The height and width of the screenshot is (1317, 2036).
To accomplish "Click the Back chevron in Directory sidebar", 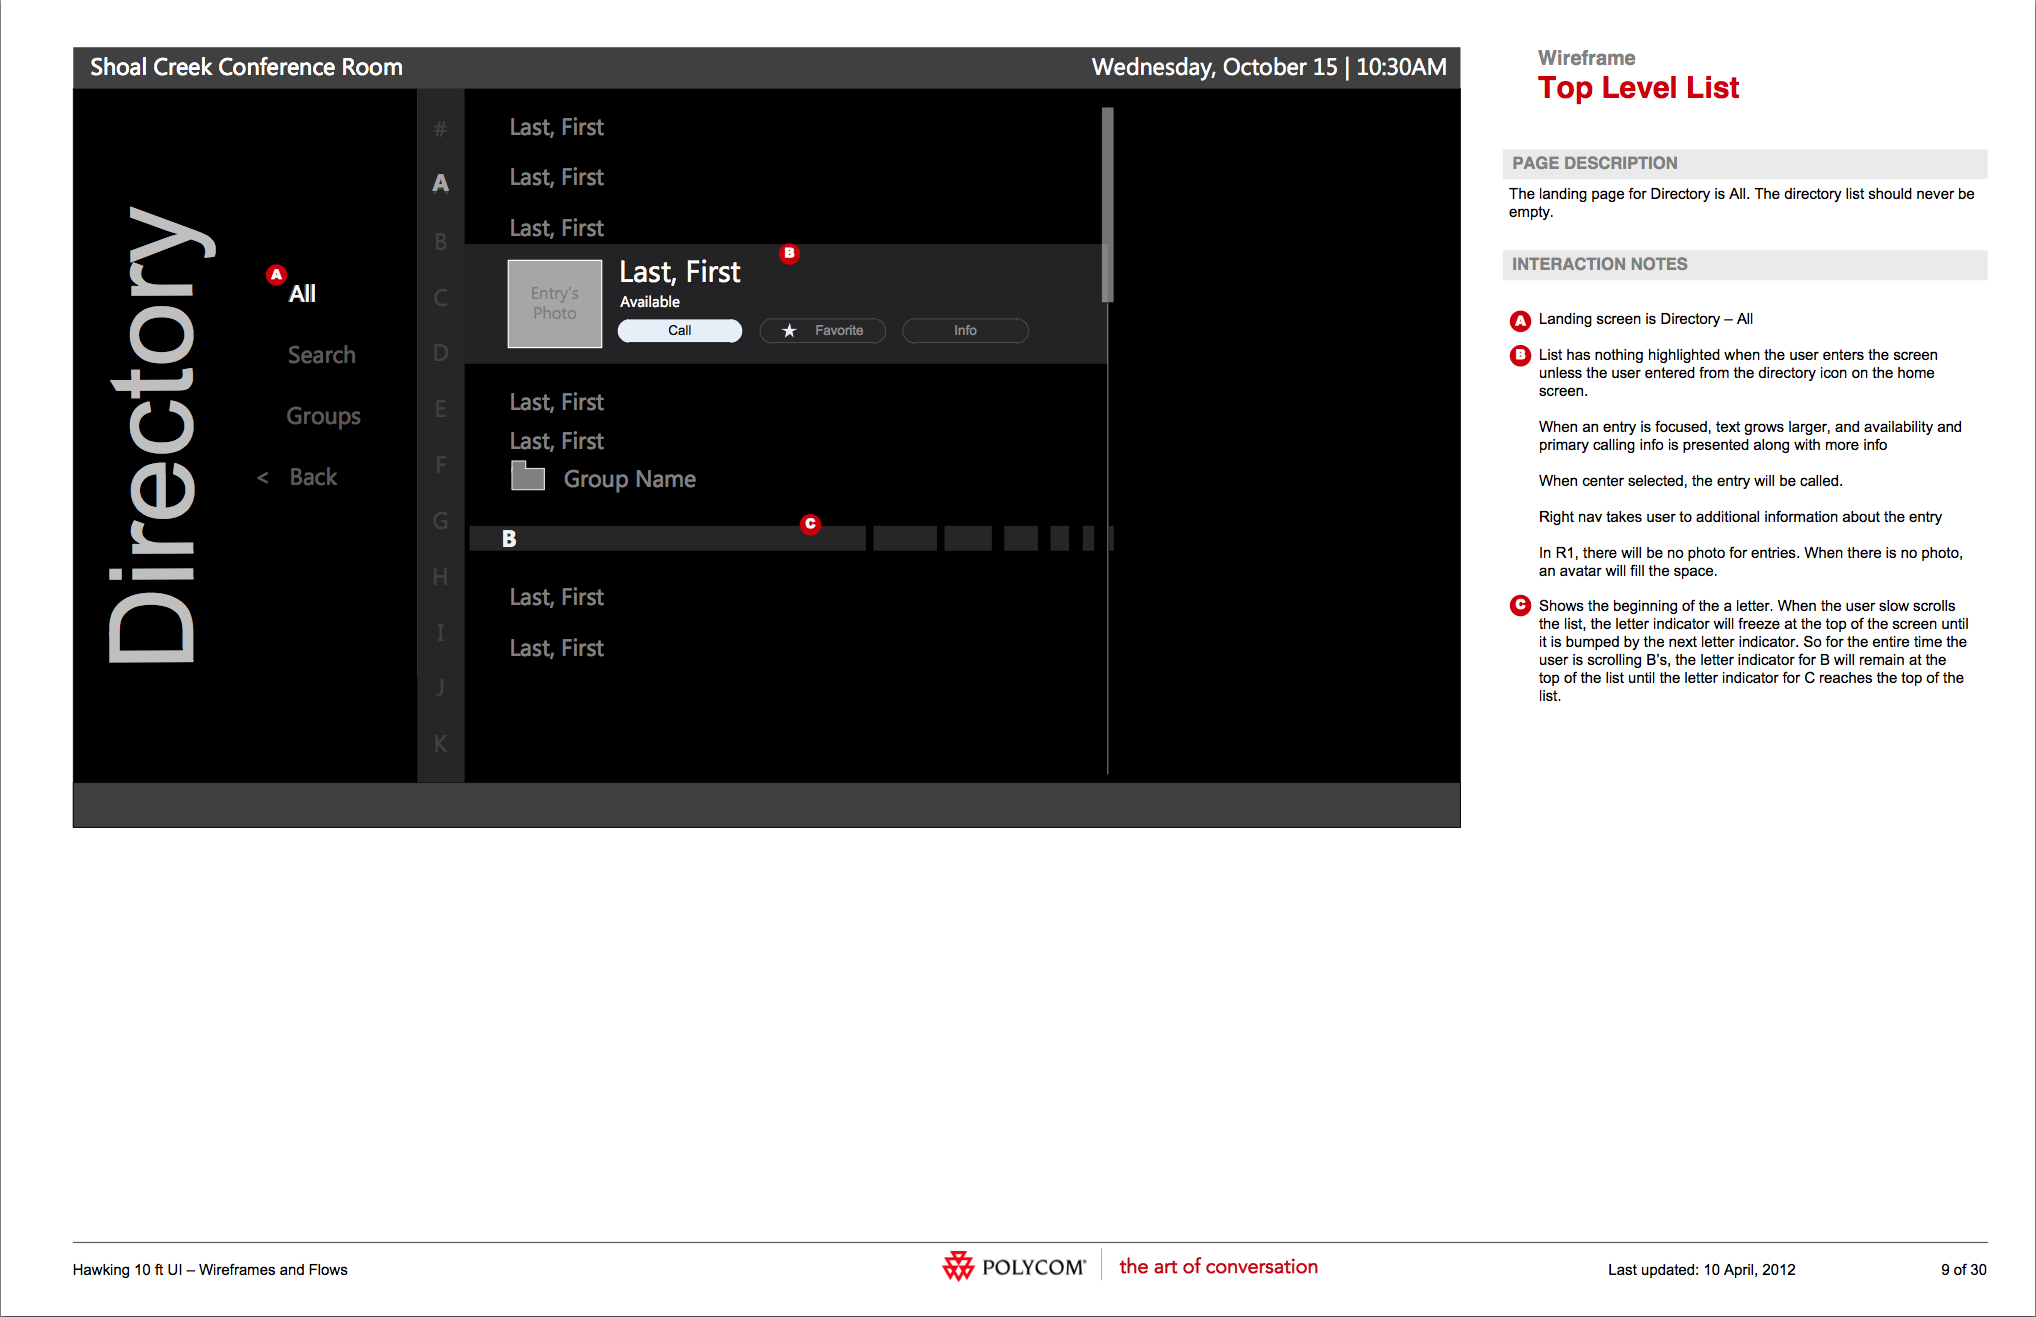I will point(263,476).
